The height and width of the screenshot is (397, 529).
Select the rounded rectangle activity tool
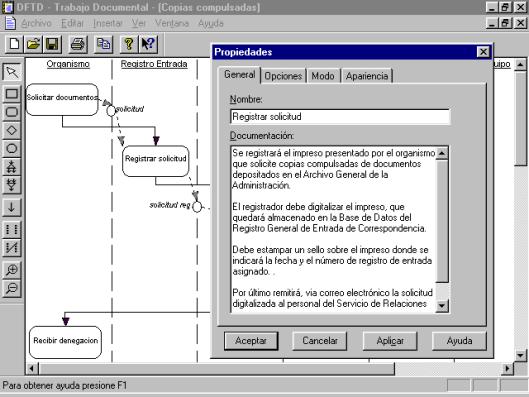coord(12,112)
